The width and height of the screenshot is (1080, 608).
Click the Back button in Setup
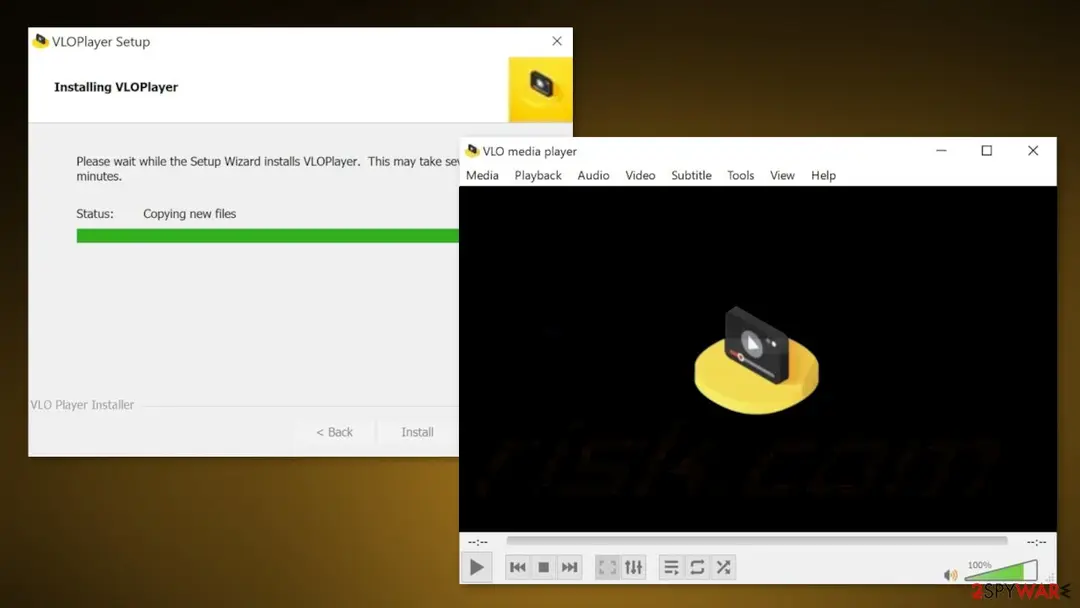point(334,432)
